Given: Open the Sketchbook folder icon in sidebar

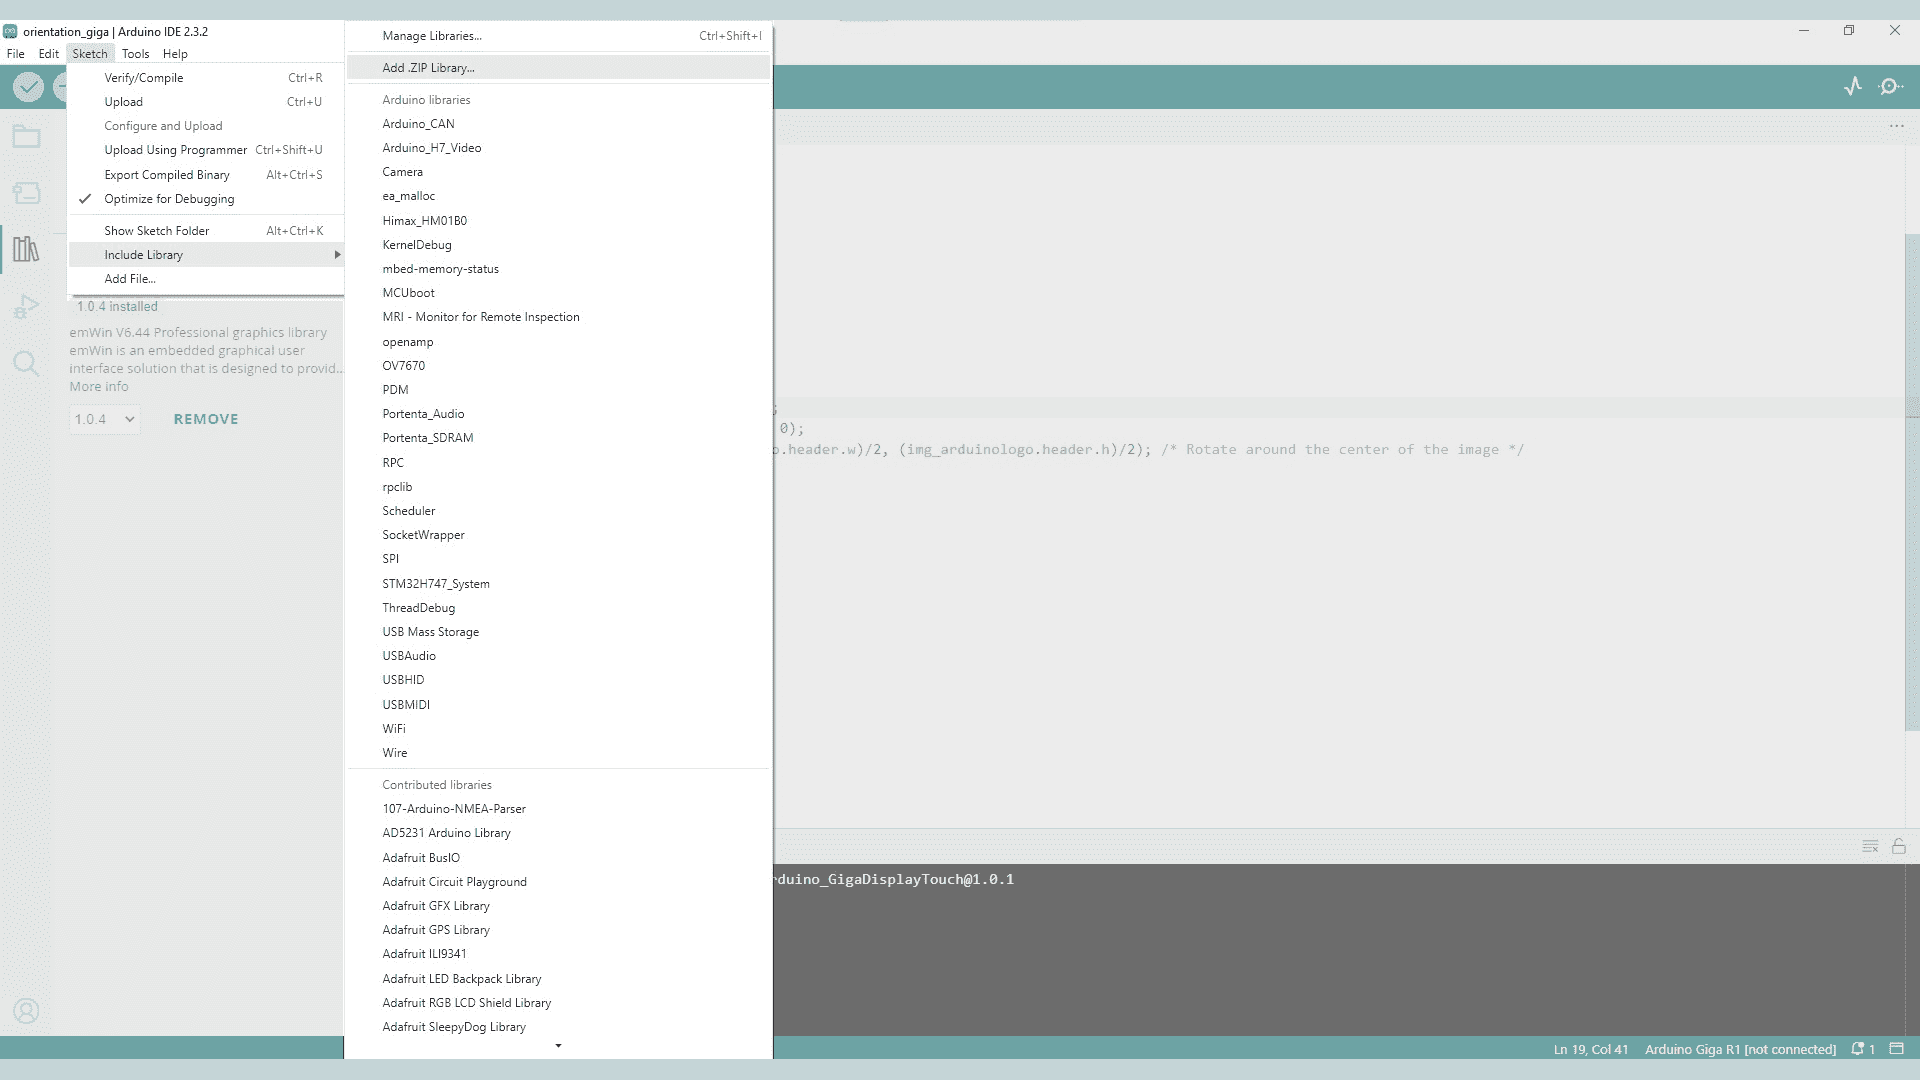Looking at the screenshot, I should pos(27,136).
